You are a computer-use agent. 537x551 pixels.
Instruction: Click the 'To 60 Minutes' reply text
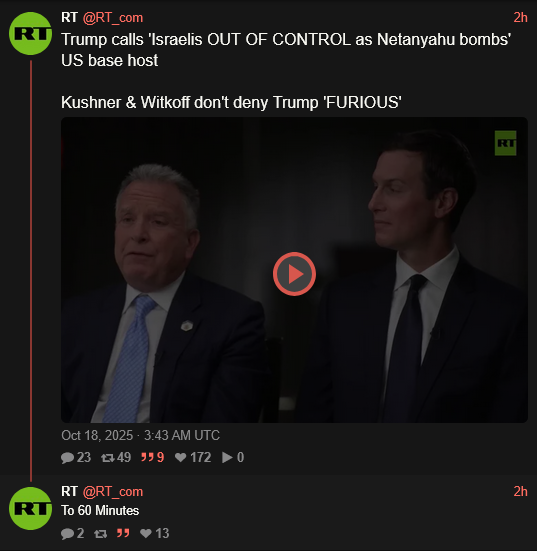pos(100,511)
